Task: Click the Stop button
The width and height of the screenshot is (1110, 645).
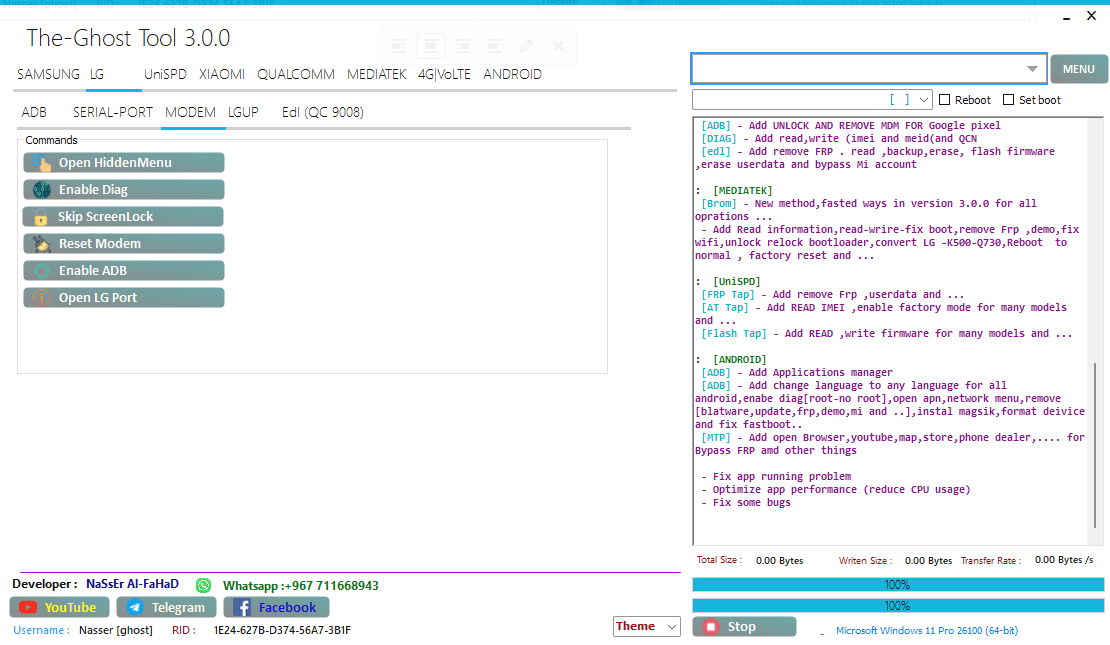Action: coord(744,627)
